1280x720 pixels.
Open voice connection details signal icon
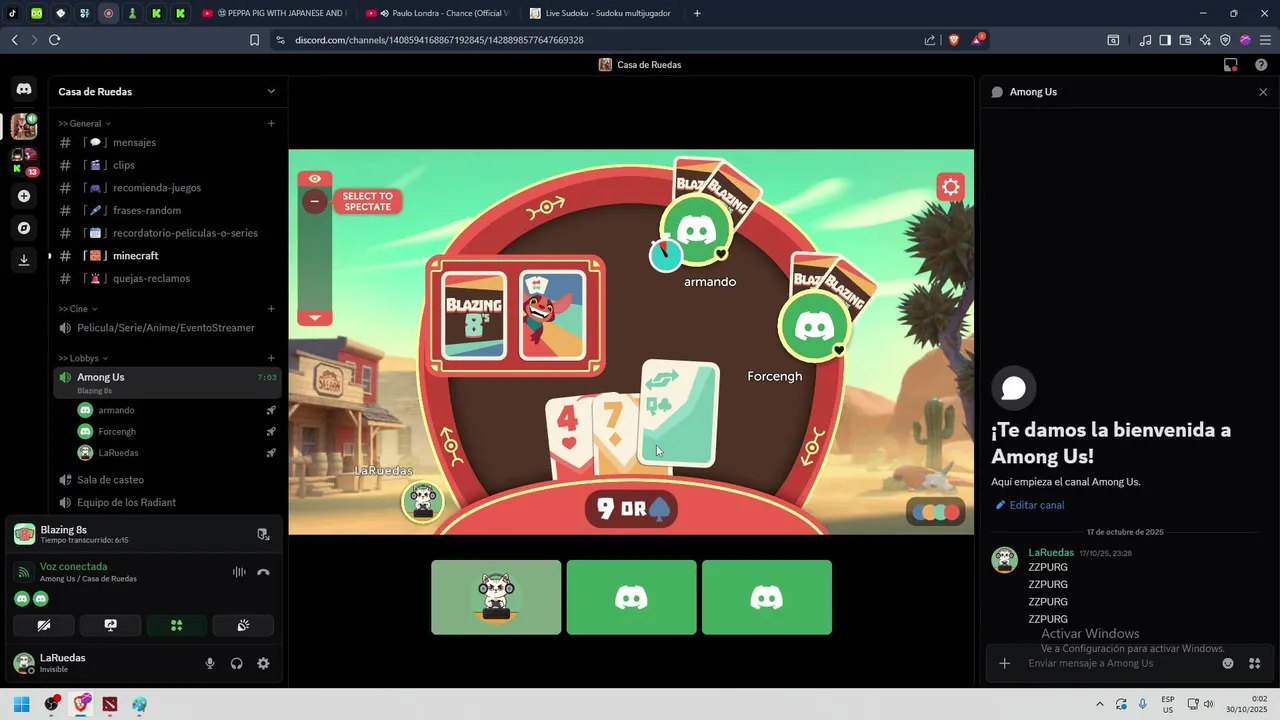pyautogui.click(x=24, y=572)
